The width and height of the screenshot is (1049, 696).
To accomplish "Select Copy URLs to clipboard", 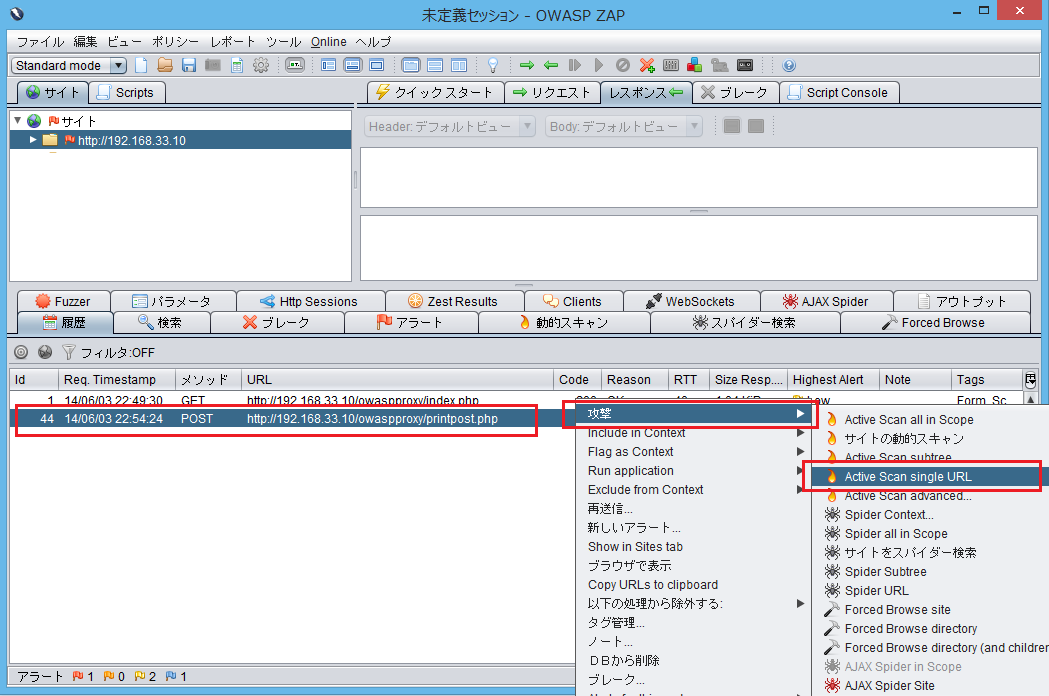I will tap(653, 585).
